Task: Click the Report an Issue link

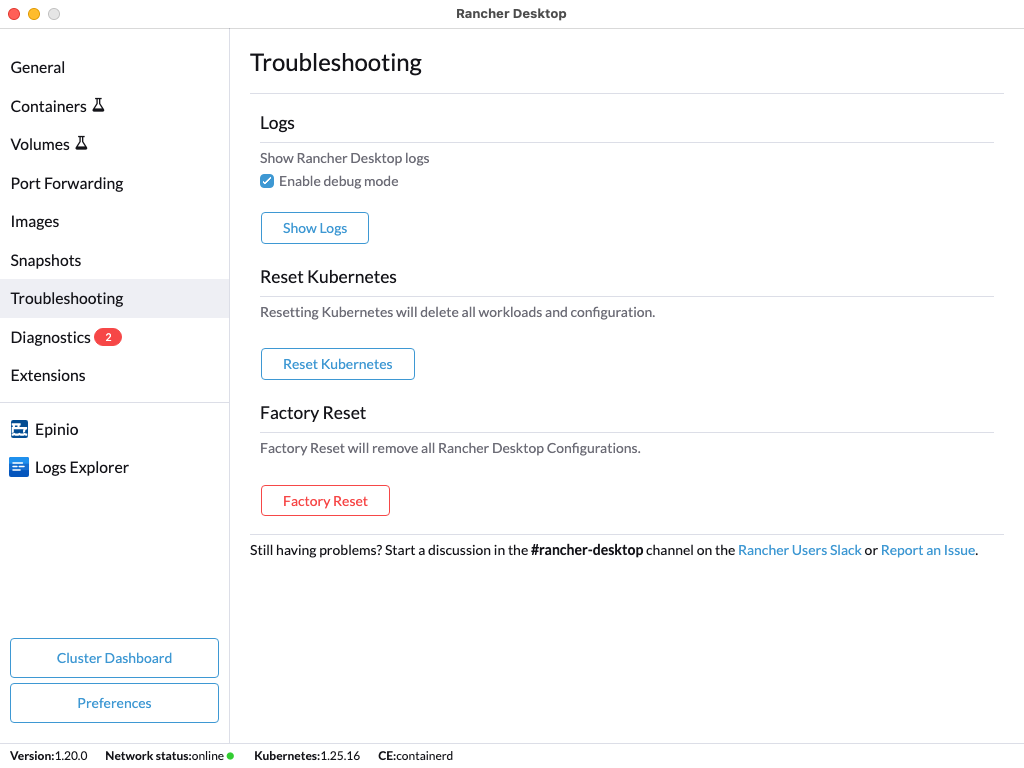Action: pyautogui.click(x=927, y=550)
